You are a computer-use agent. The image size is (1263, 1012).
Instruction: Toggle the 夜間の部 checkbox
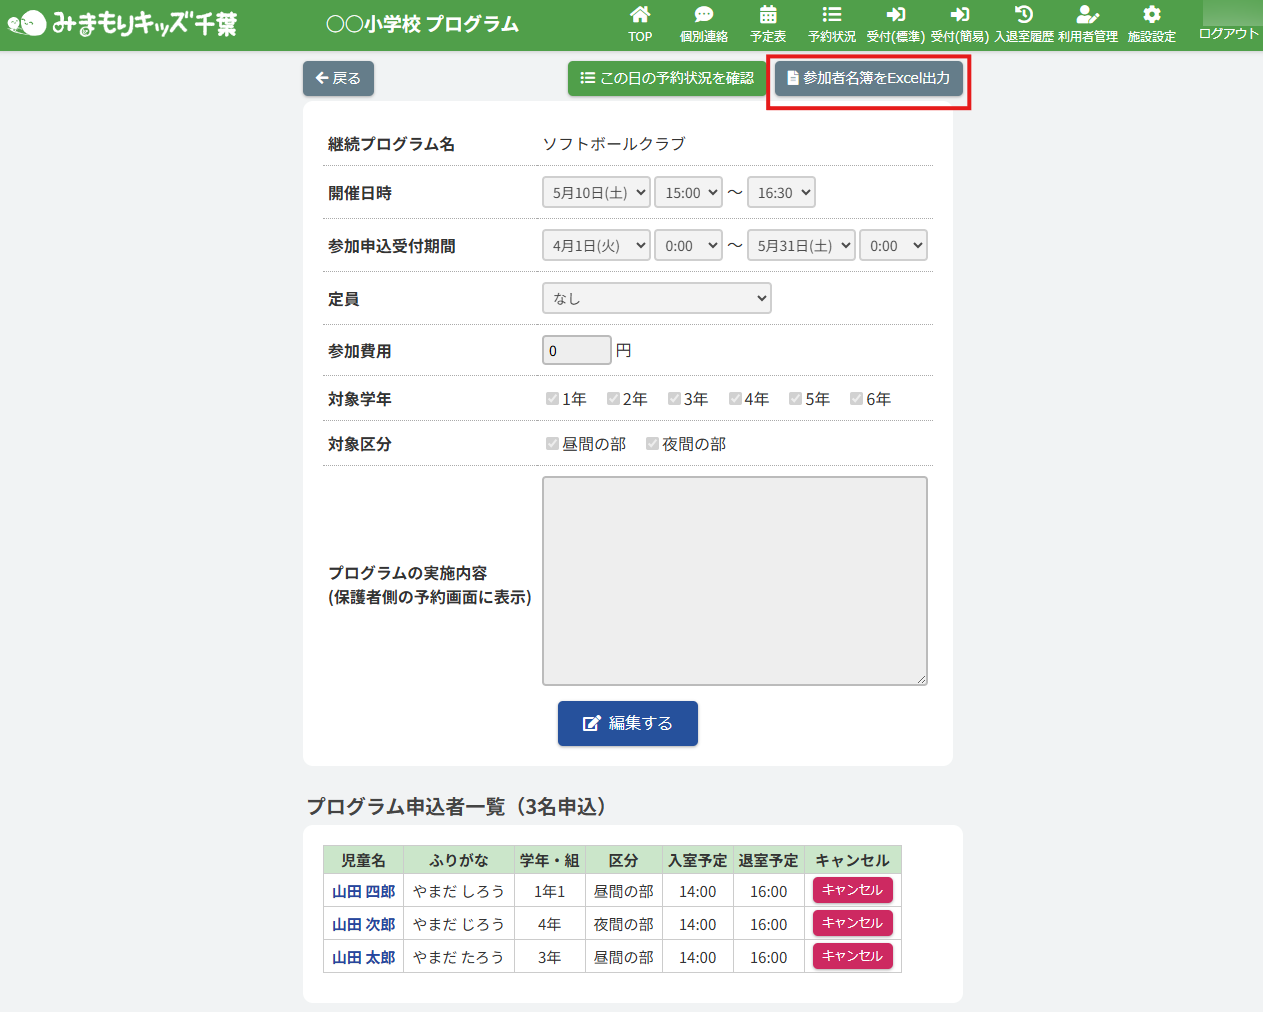[x=652, y=444]
